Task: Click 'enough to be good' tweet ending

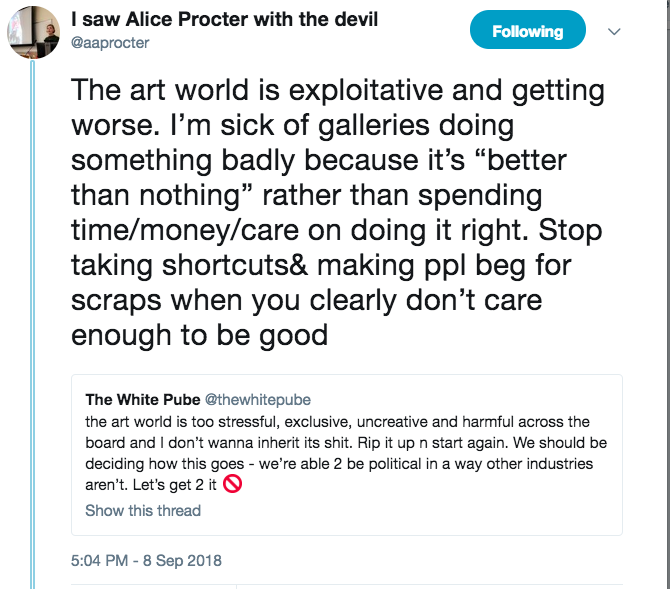Action: point(199,335)
